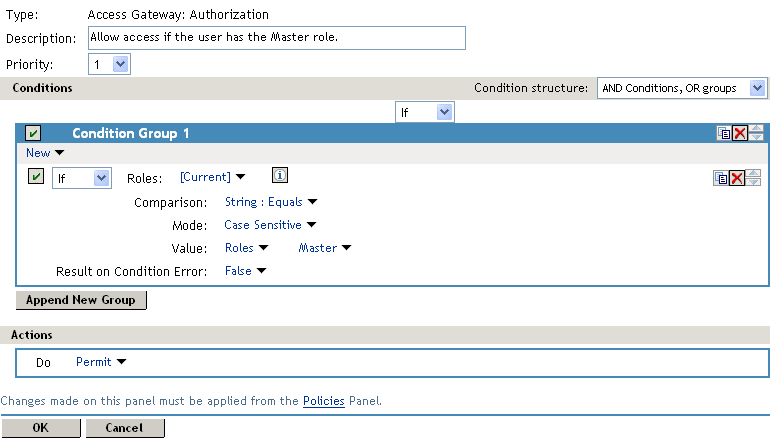Click inside the Description text field

pyautogui.click(x=277, y=37)
